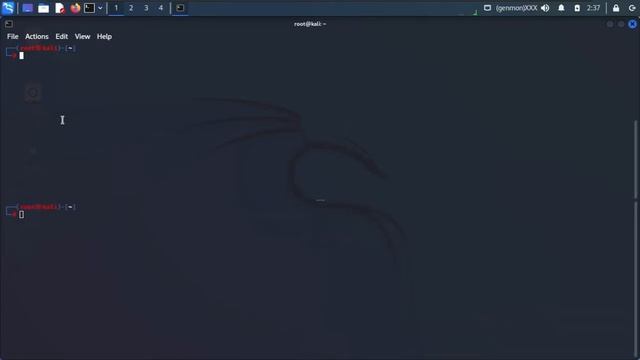Click the lower root@kali prompt text

40,207
